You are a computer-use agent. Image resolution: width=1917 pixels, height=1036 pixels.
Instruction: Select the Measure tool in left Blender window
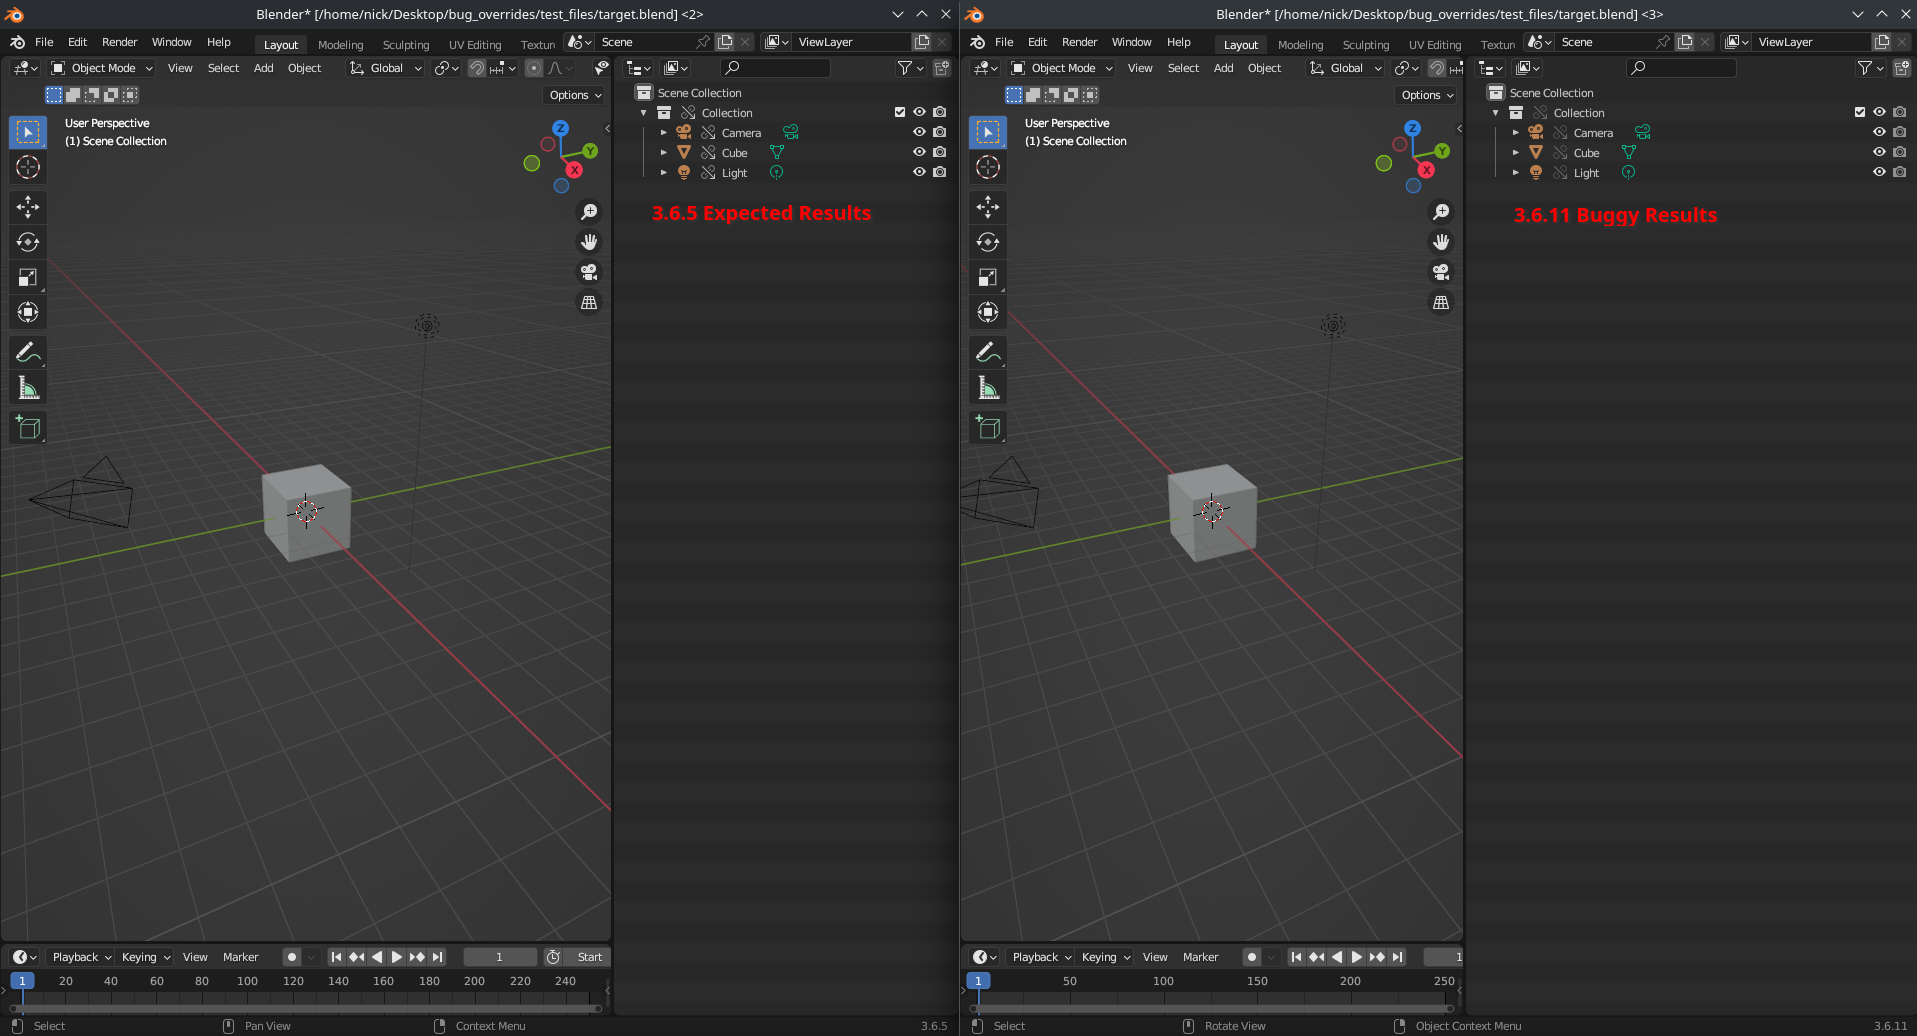coord(28,388)
